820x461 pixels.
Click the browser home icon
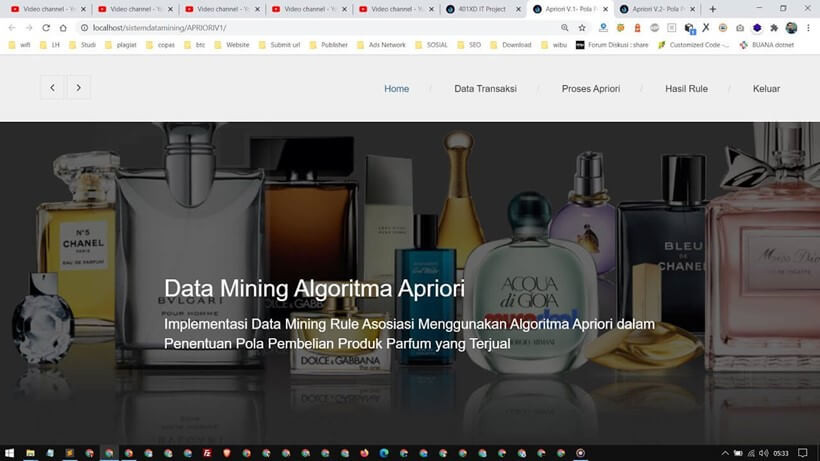tap(63, 28)
